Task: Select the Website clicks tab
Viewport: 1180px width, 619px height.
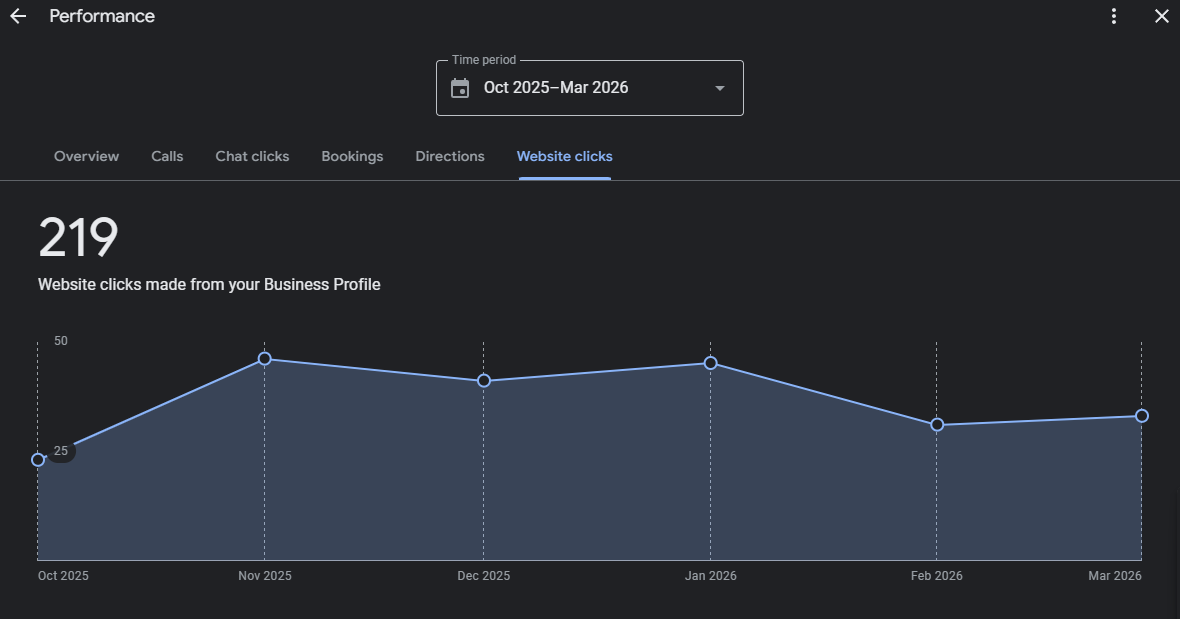Action: pyautogui.click(x=564, y=157)
